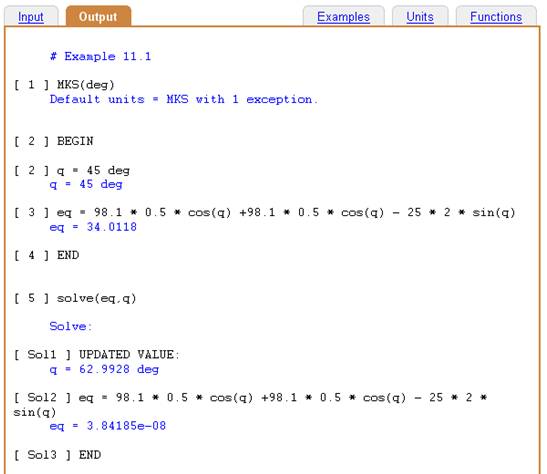Click the '# Example 11.1' comment line
This screenshot has height=474, width=547.
100,56
